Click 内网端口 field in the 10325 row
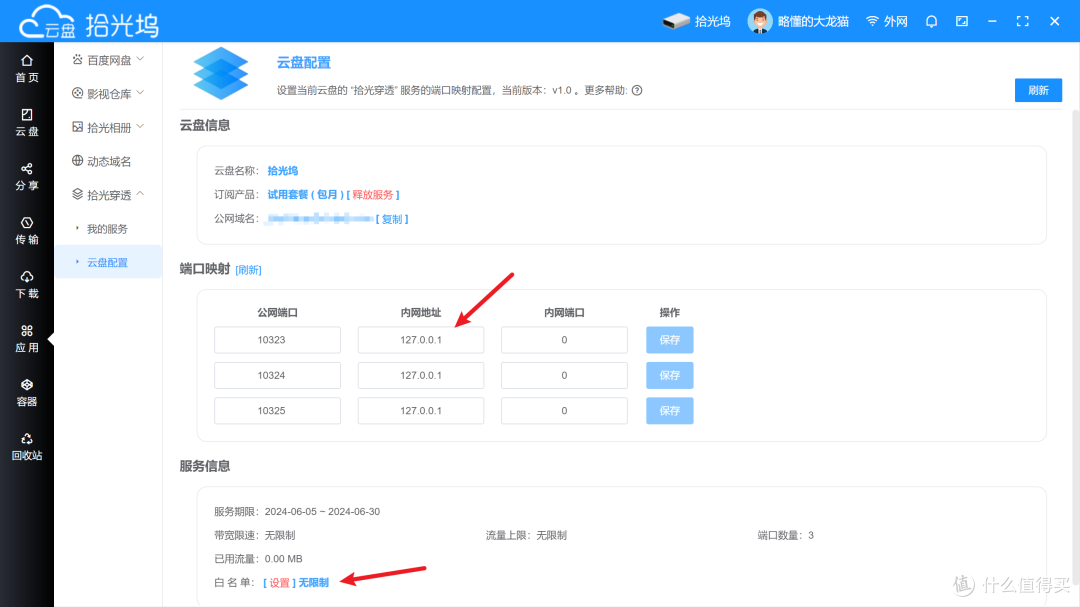Viewport: 1080px width, 607px height. [x=564, y=411]
